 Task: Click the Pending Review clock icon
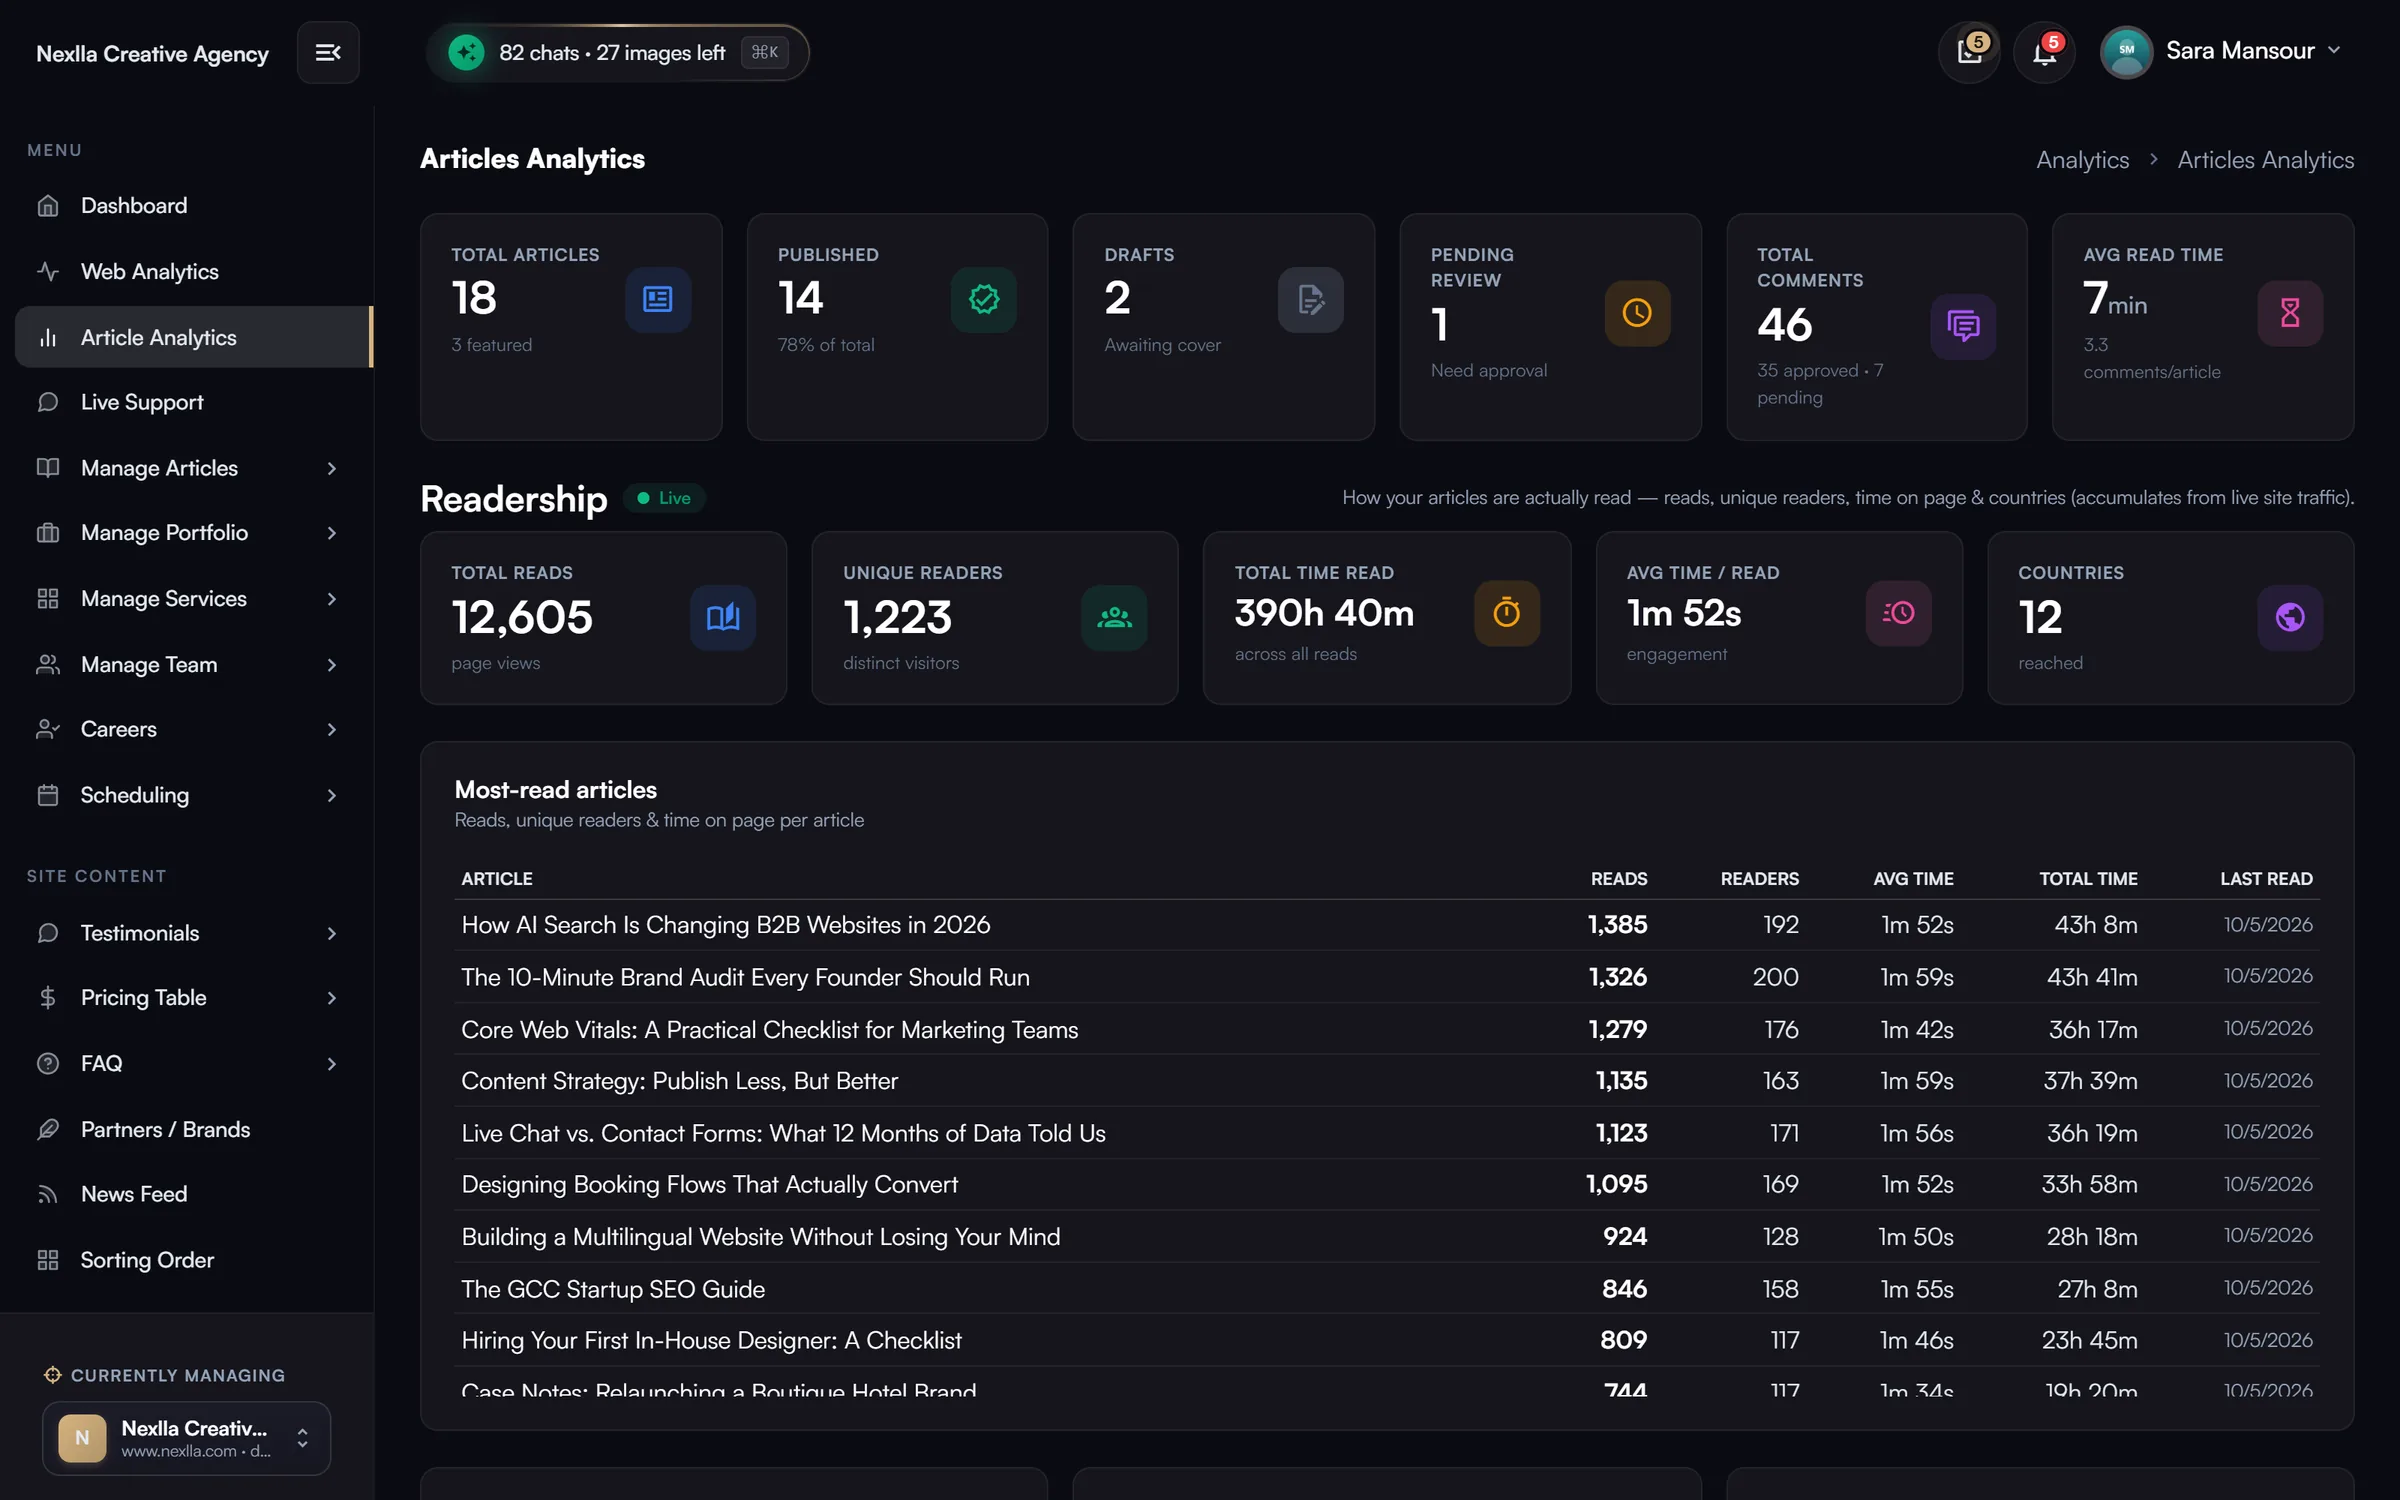(x=1637, y=313)
